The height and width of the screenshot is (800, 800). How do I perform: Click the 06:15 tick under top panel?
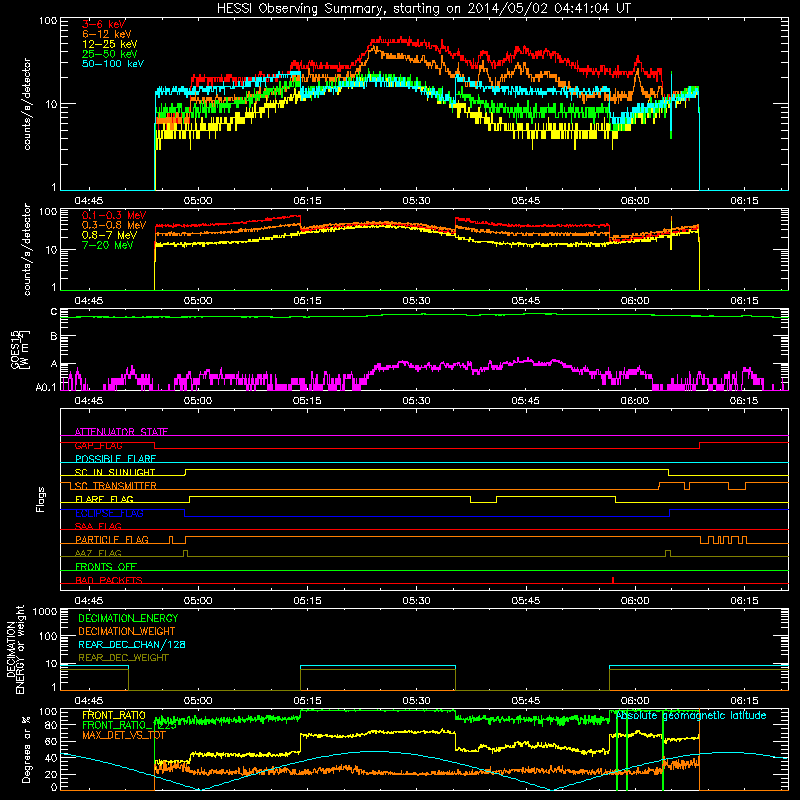pyautogui.click(x=744, y=201)
